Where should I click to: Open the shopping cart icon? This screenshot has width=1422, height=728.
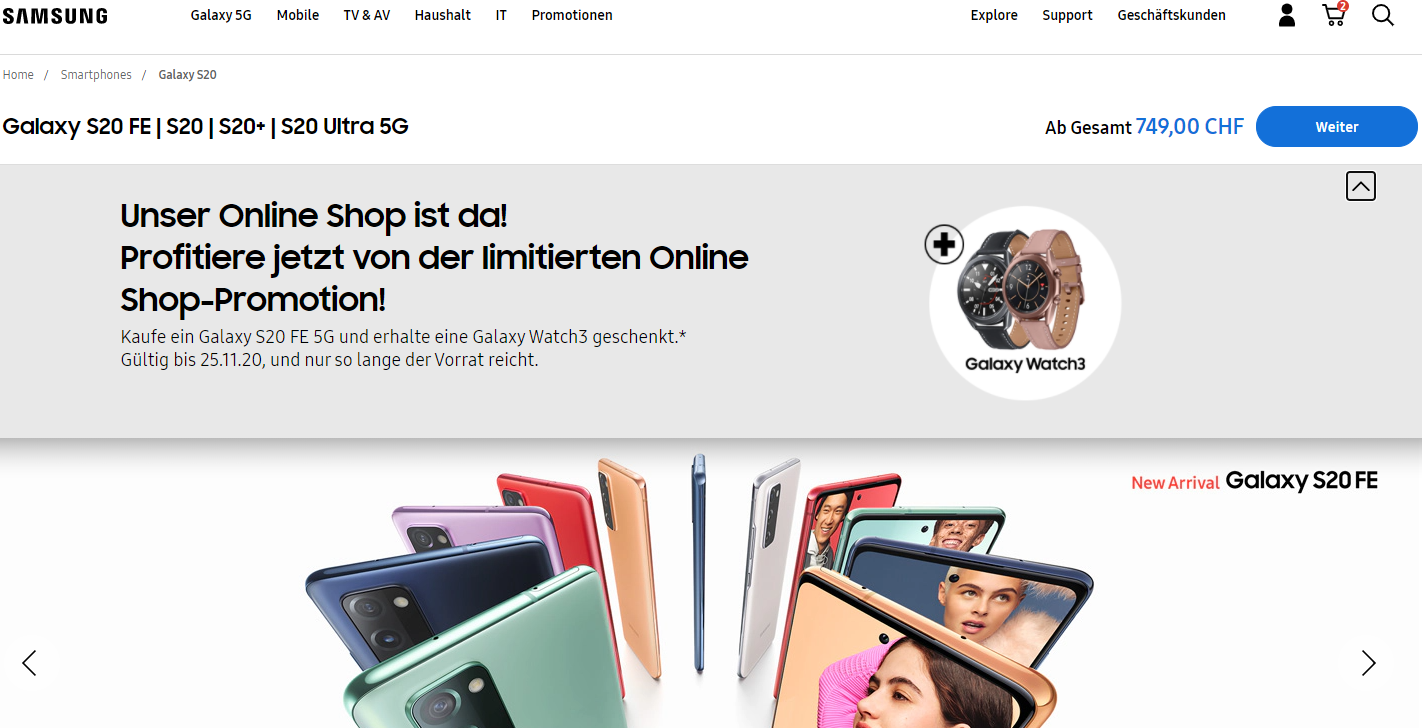pos(1334,14)
